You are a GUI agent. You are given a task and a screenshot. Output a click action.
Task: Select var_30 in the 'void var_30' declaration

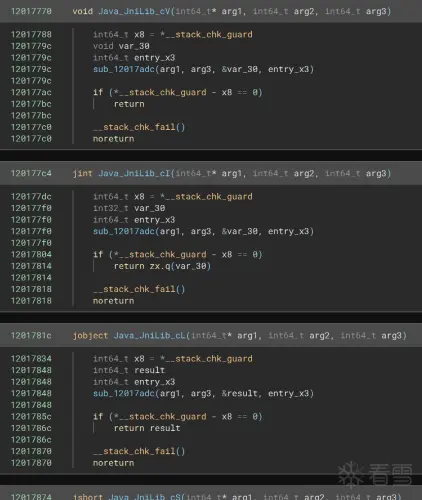(134, 46)
